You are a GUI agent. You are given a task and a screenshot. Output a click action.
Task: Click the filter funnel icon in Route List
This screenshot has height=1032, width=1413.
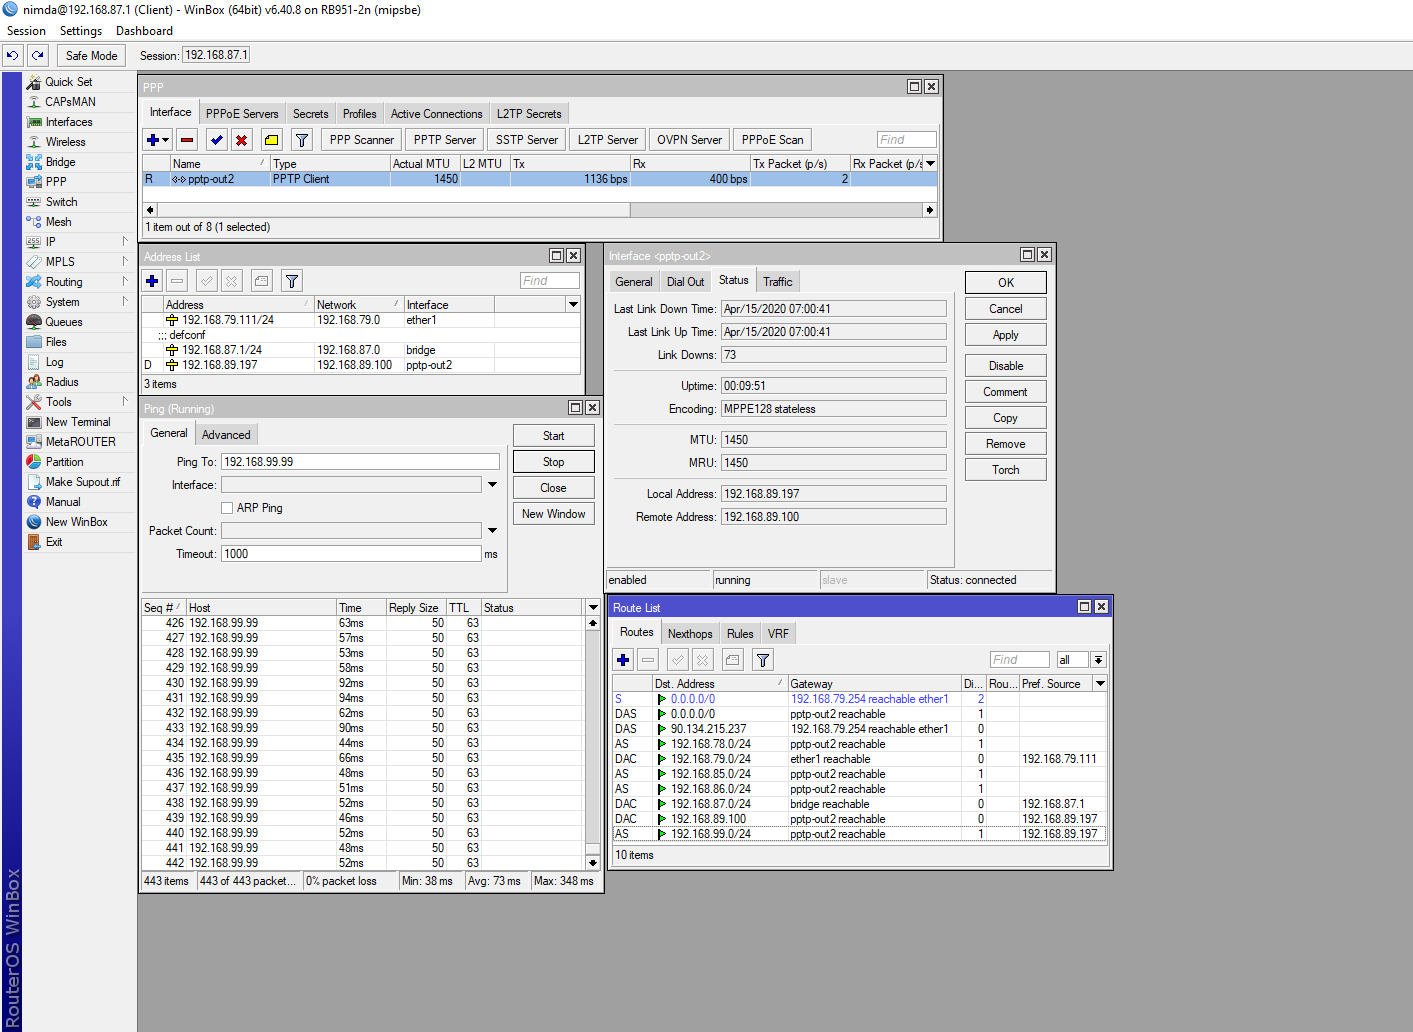[x=762, y=660]
